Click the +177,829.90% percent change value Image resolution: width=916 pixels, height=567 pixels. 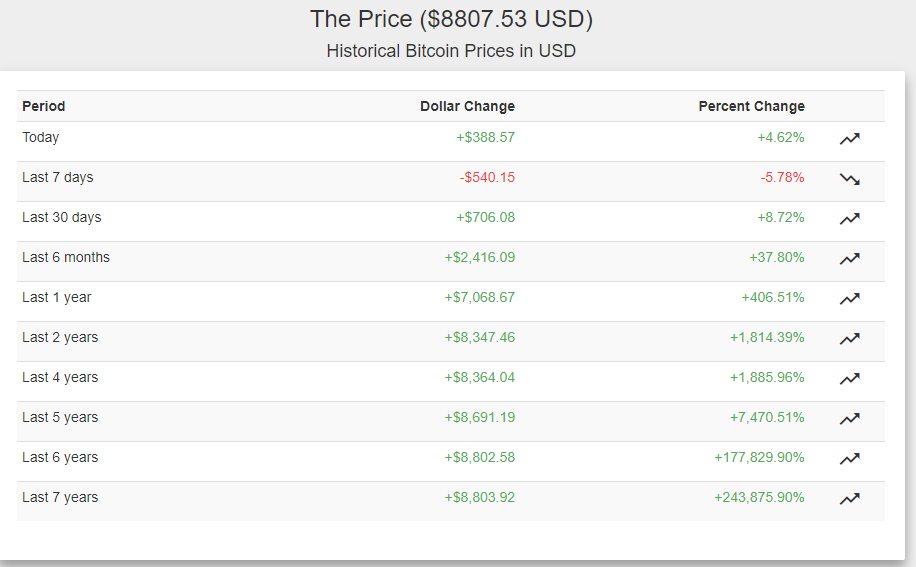click(759, 457)
